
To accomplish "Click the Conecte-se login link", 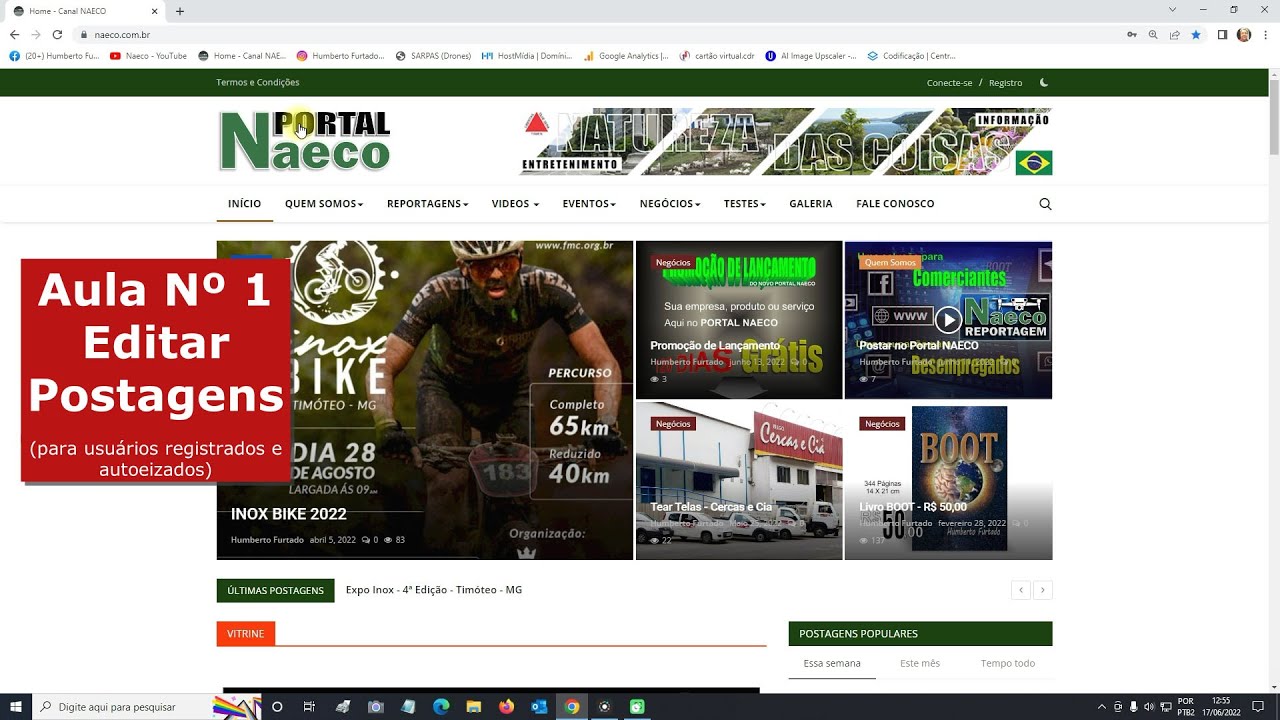I will coord(949,82).
